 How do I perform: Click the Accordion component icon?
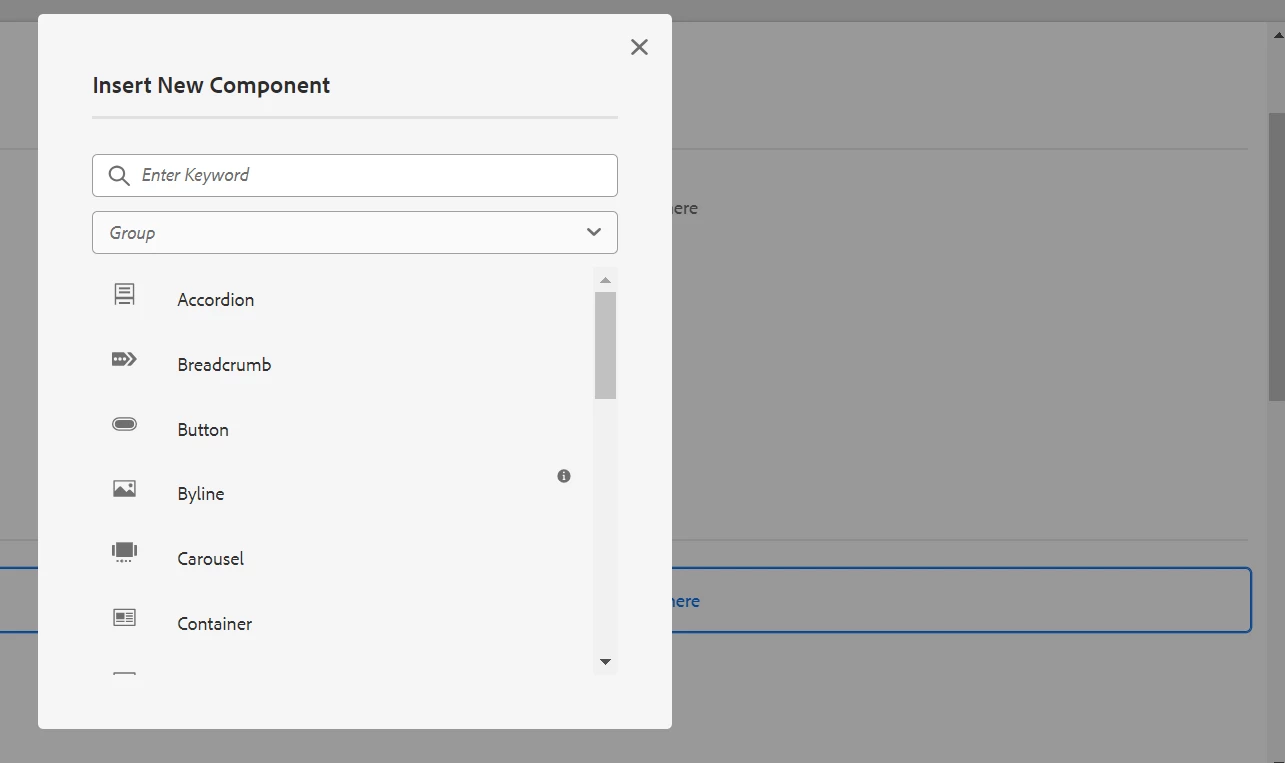(124, 294)
